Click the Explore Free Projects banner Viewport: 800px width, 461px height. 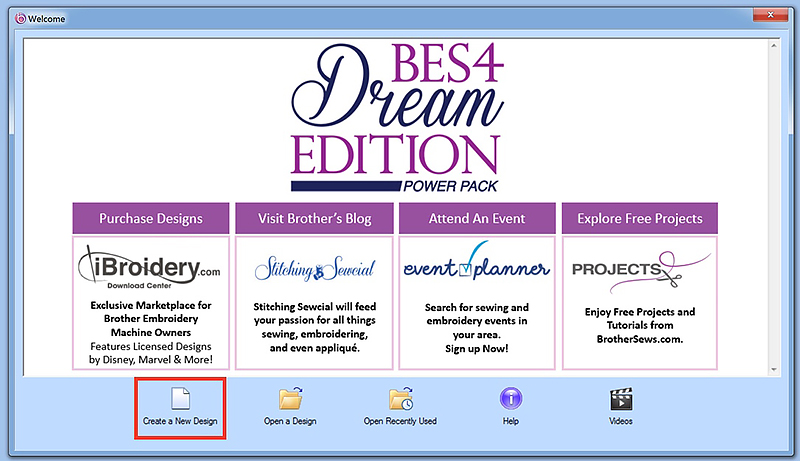coord(640,218)
